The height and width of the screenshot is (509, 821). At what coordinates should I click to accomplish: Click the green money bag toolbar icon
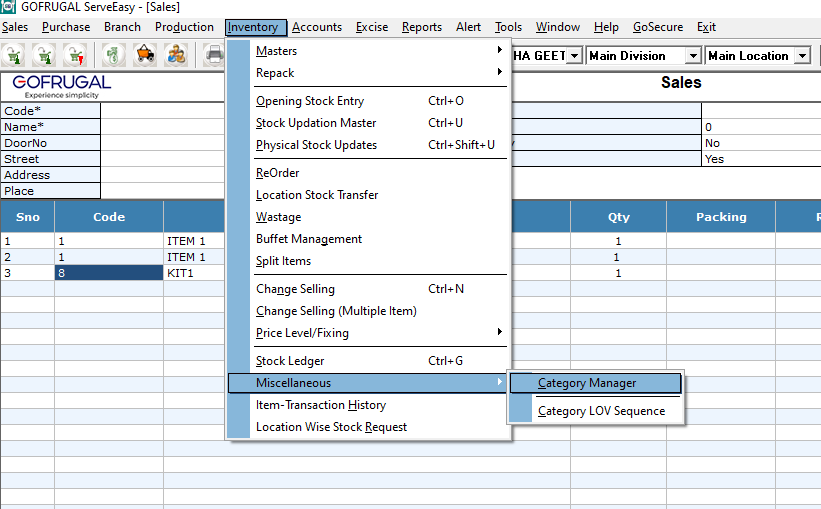115,55
